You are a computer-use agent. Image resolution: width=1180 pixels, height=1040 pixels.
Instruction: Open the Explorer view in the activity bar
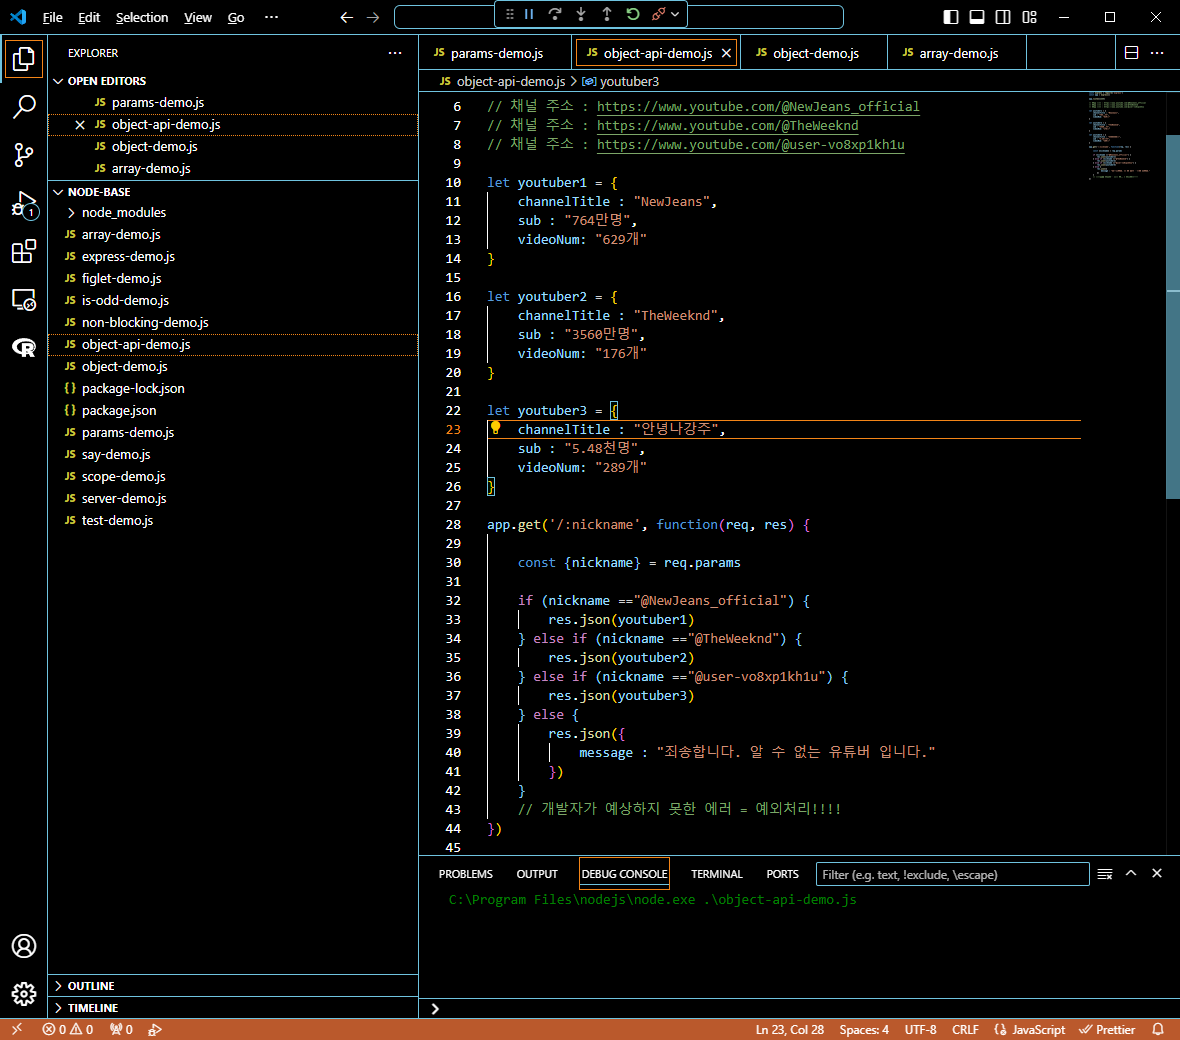click(23, 59)
